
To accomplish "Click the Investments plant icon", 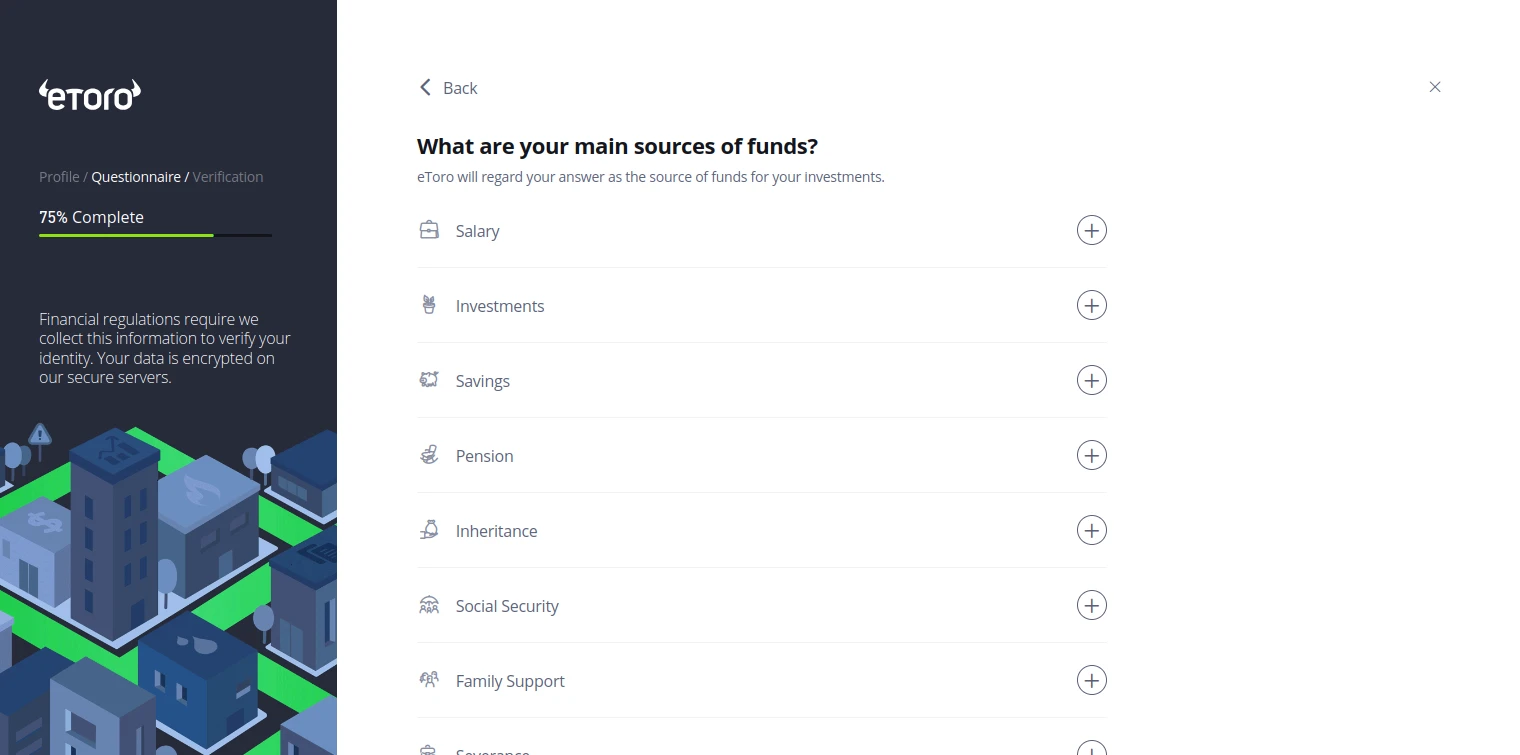I will click(x=429, y=305).
